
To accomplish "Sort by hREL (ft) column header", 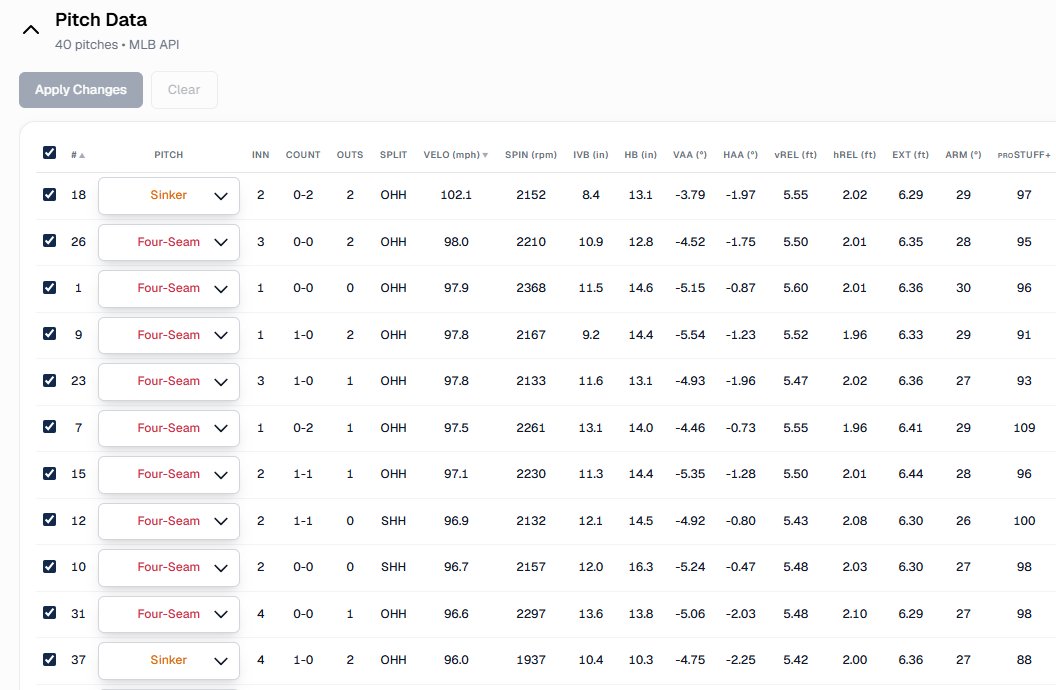I will (x=855, y=155).
